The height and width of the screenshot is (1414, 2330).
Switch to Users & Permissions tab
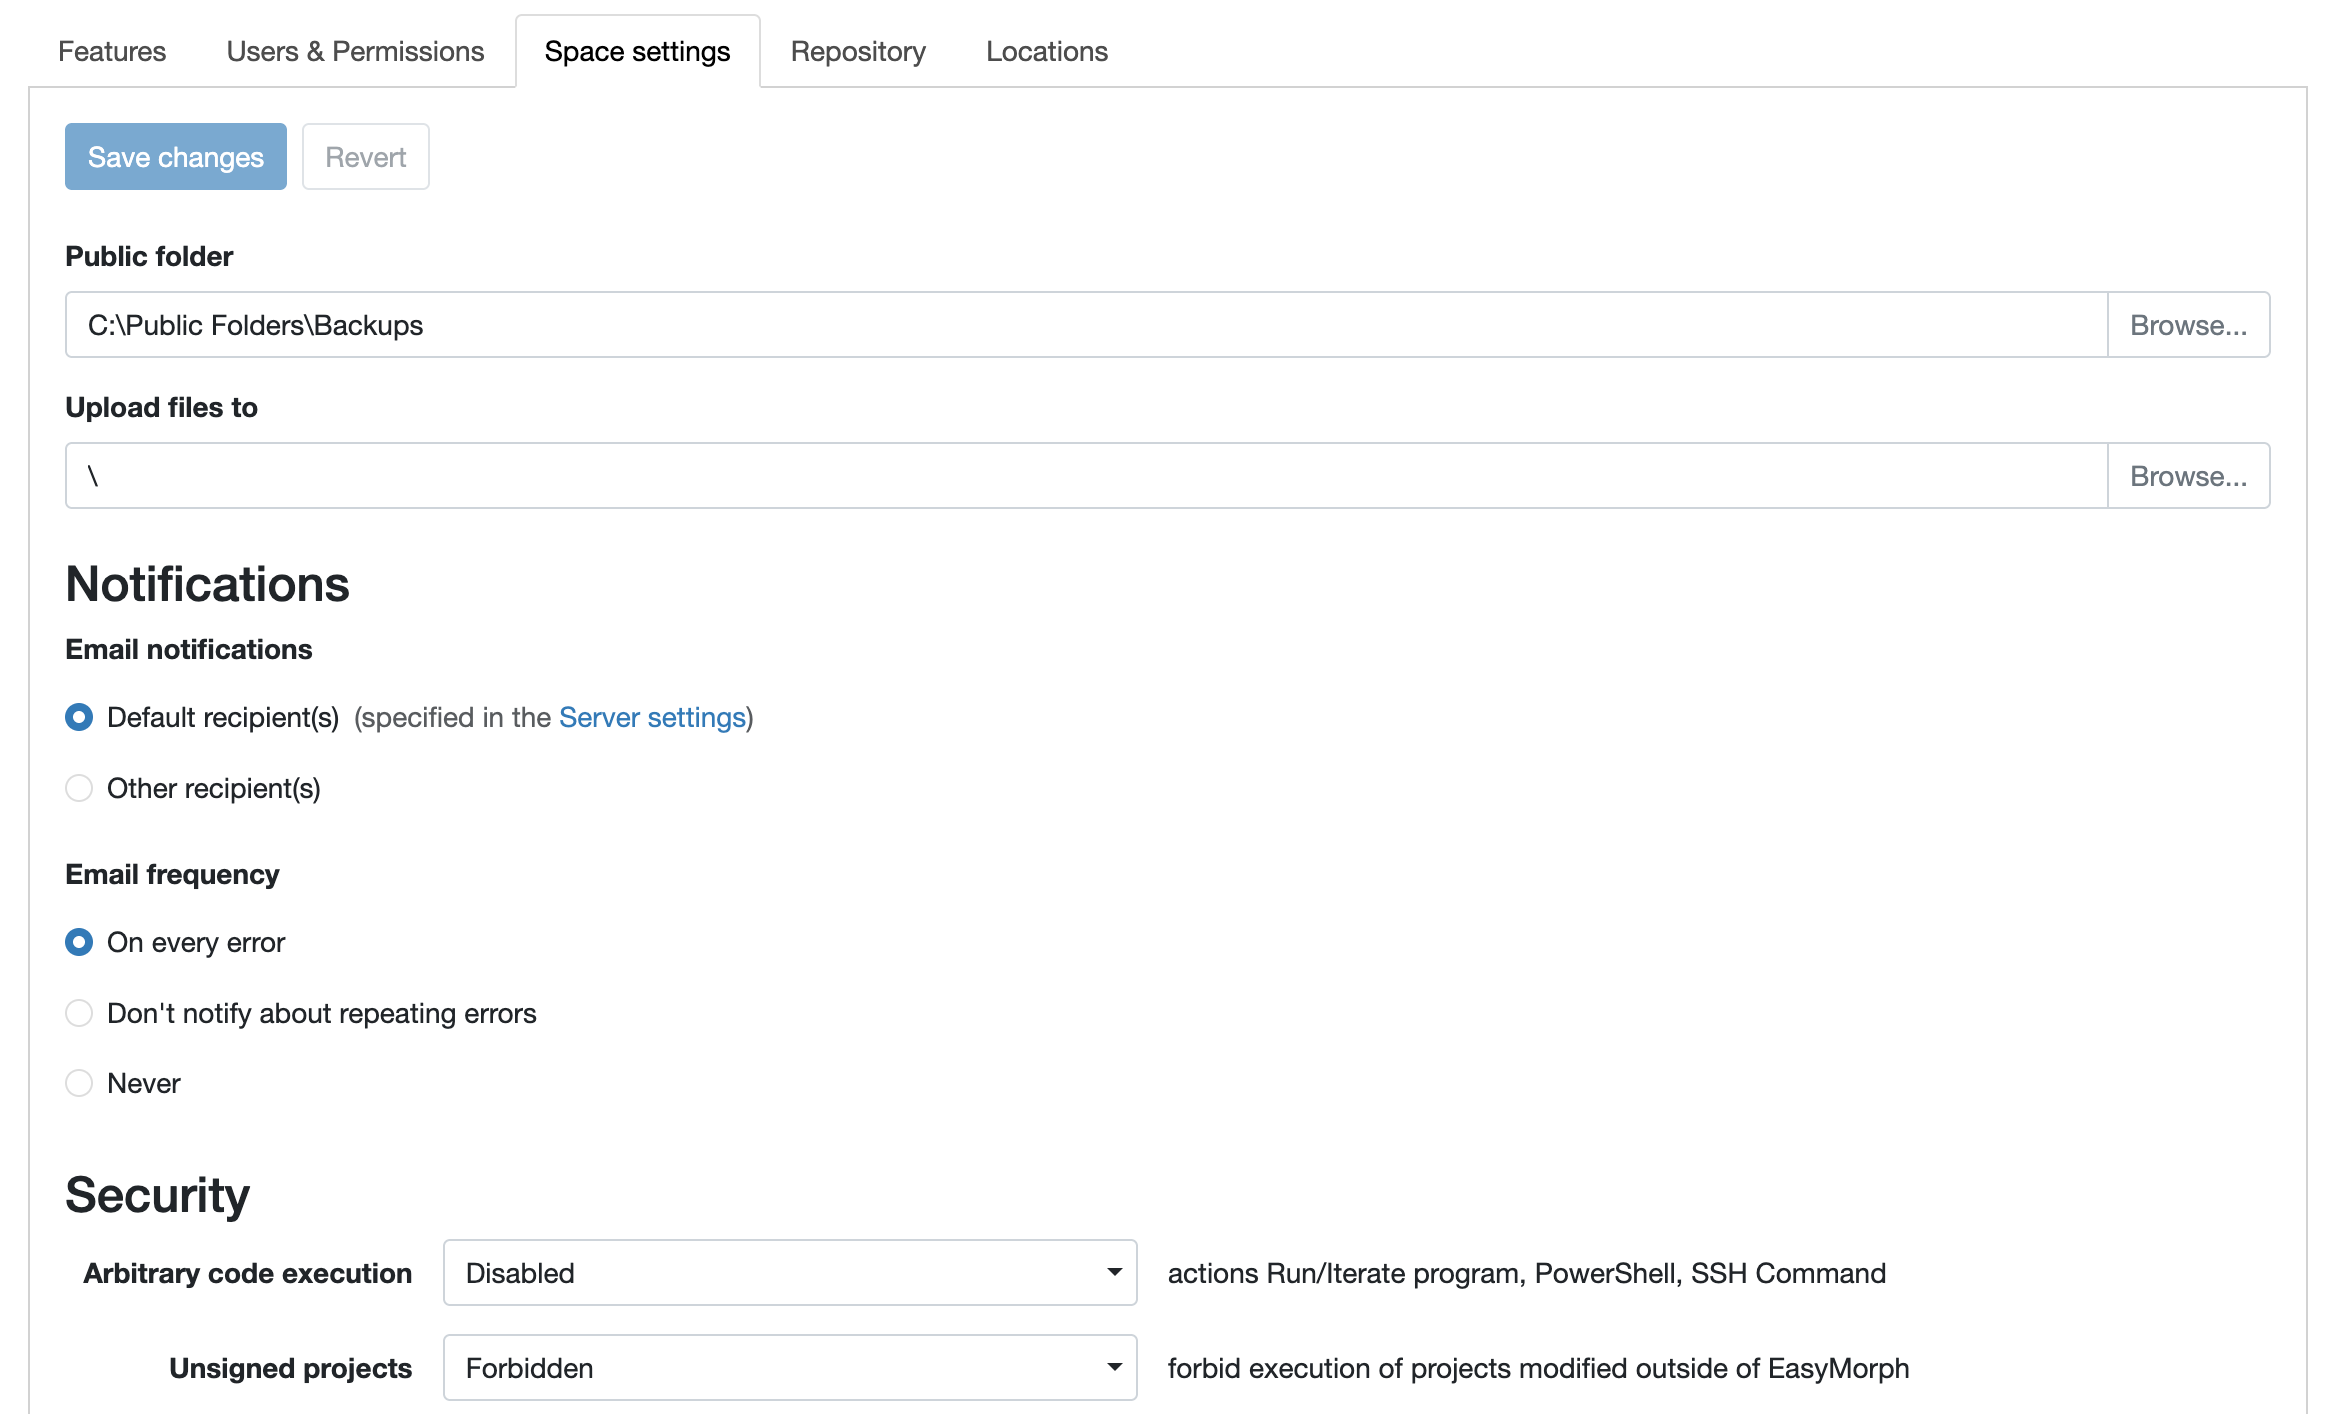(x=355, y=51)
